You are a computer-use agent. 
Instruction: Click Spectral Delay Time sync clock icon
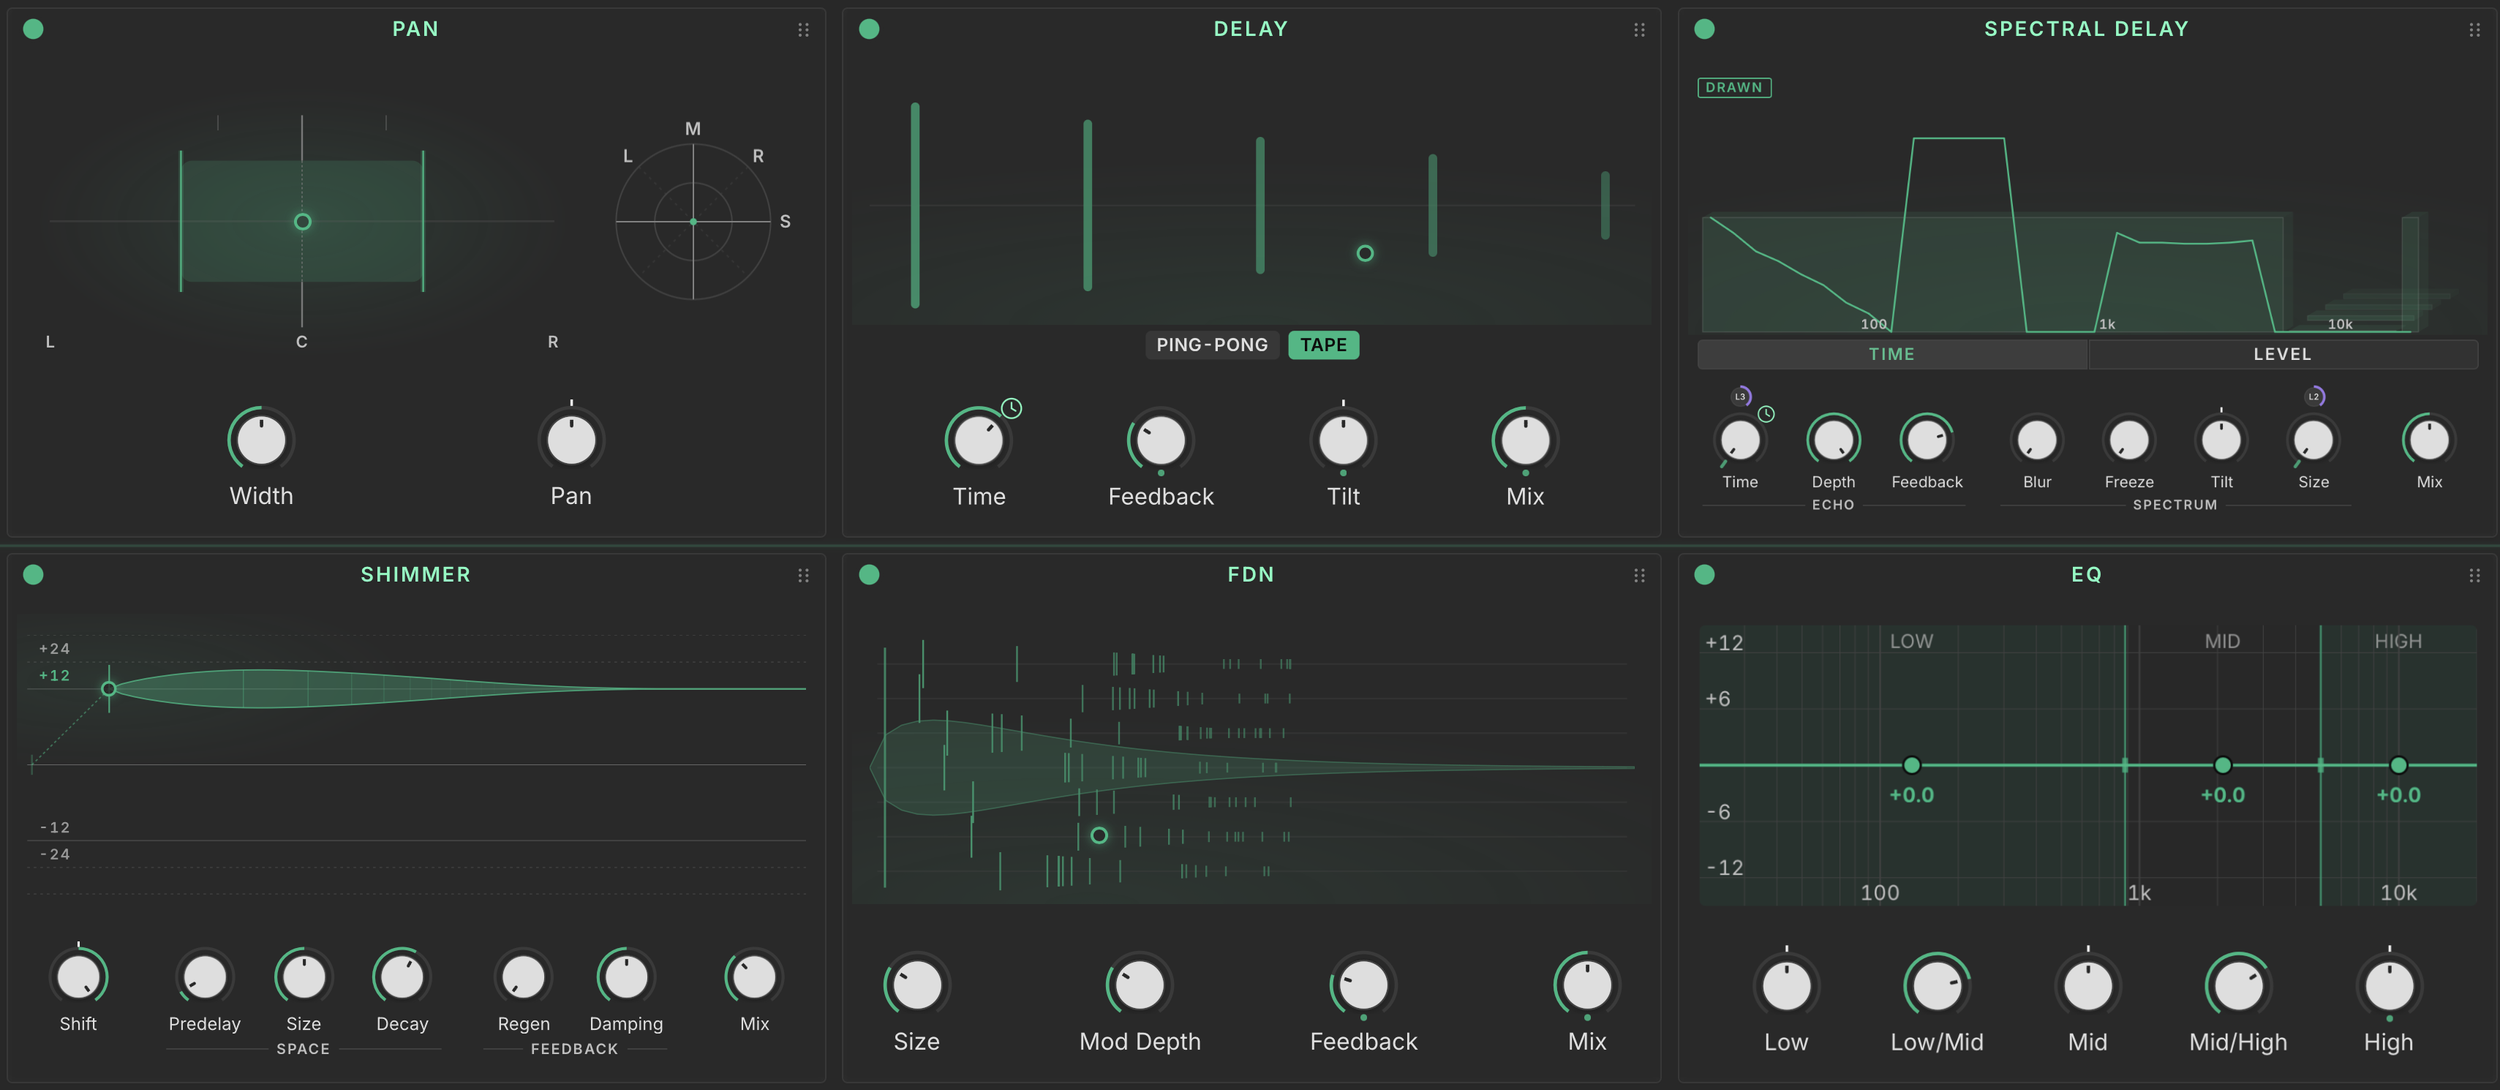point(1767,414)
